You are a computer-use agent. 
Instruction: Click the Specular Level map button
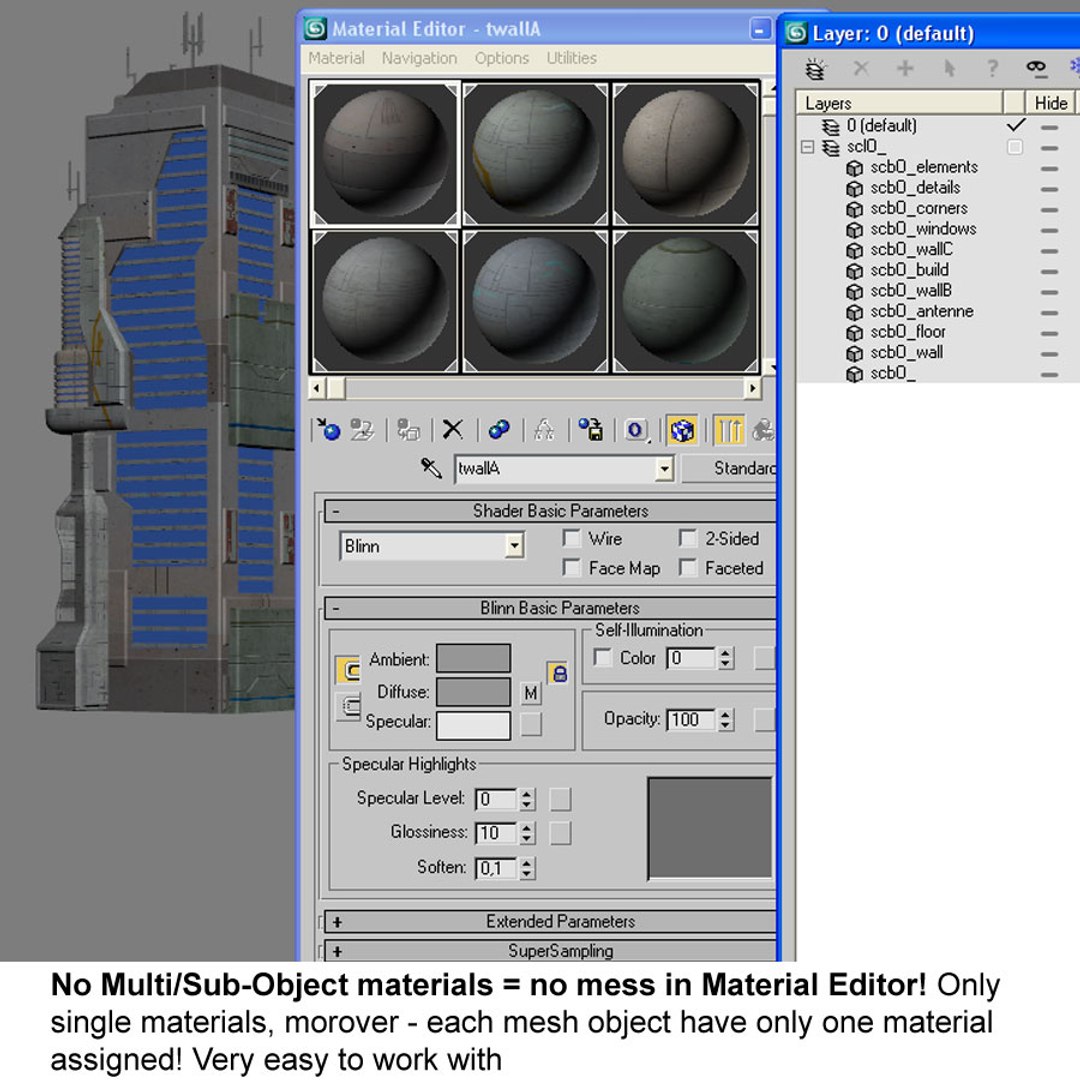tap(560, 799)
